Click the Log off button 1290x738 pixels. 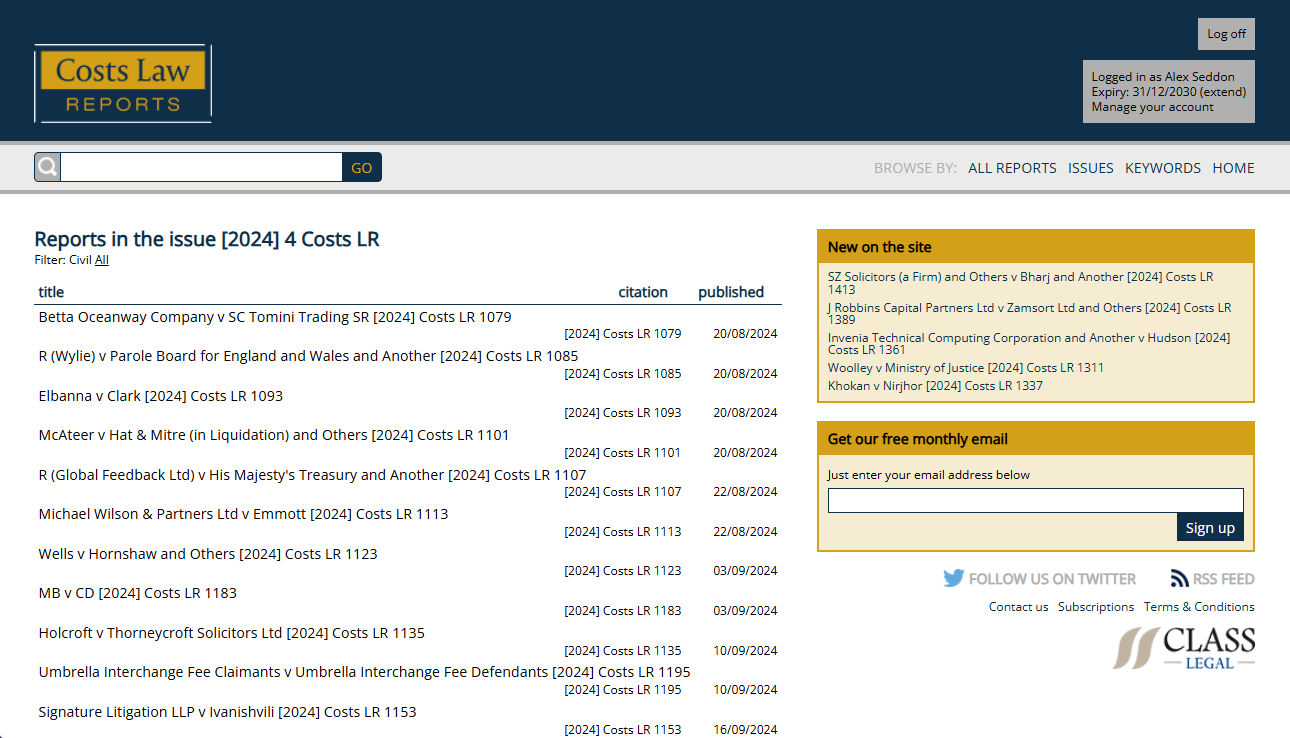click(x=1226, y=34)
